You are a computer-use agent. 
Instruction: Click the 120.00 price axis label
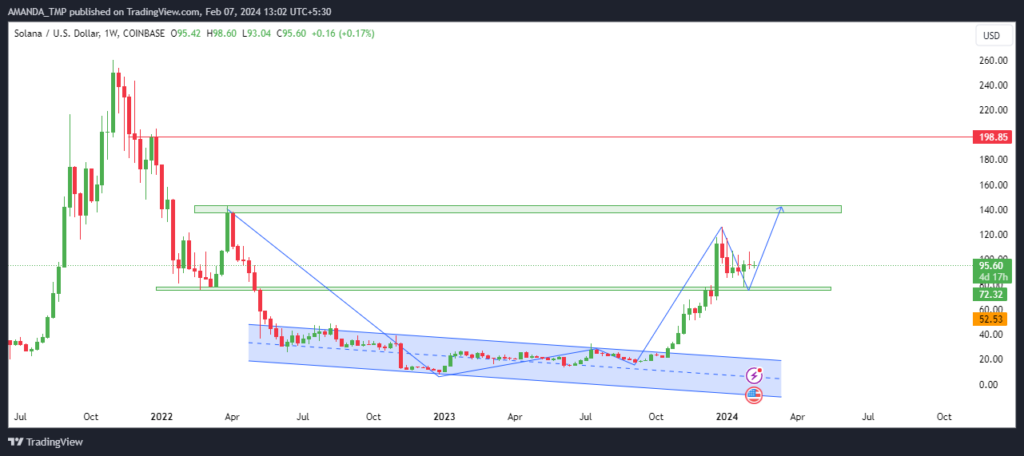coord(991,235)
